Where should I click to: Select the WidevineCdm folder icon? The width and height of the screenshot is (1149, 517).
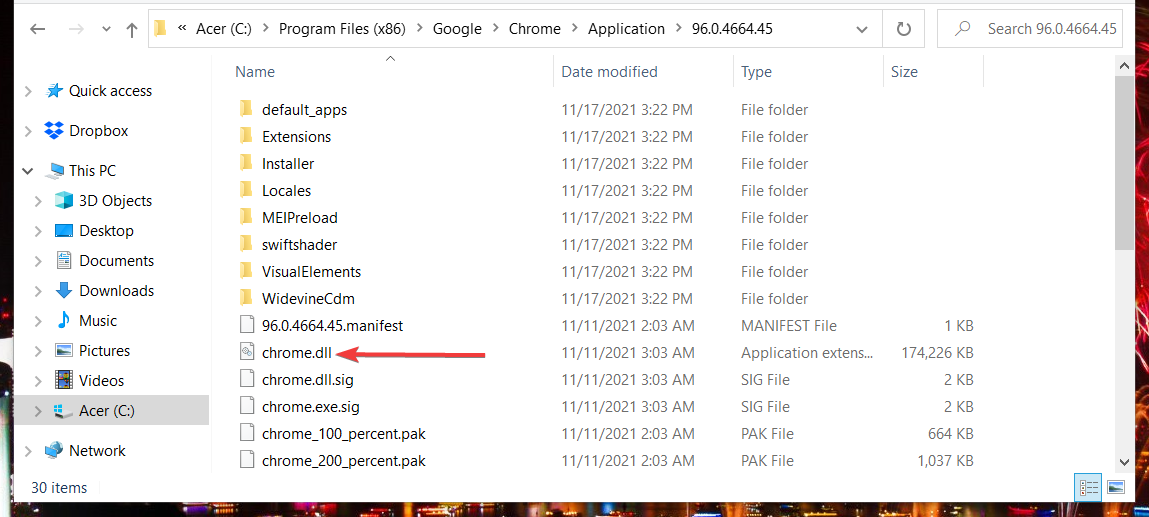click(x=247, y=299)
